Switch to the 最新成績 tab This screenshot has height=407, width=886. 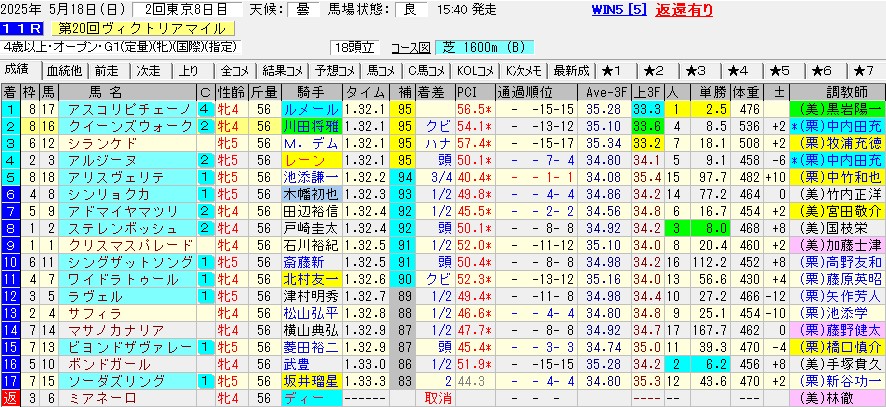click(x=570, y=70)
